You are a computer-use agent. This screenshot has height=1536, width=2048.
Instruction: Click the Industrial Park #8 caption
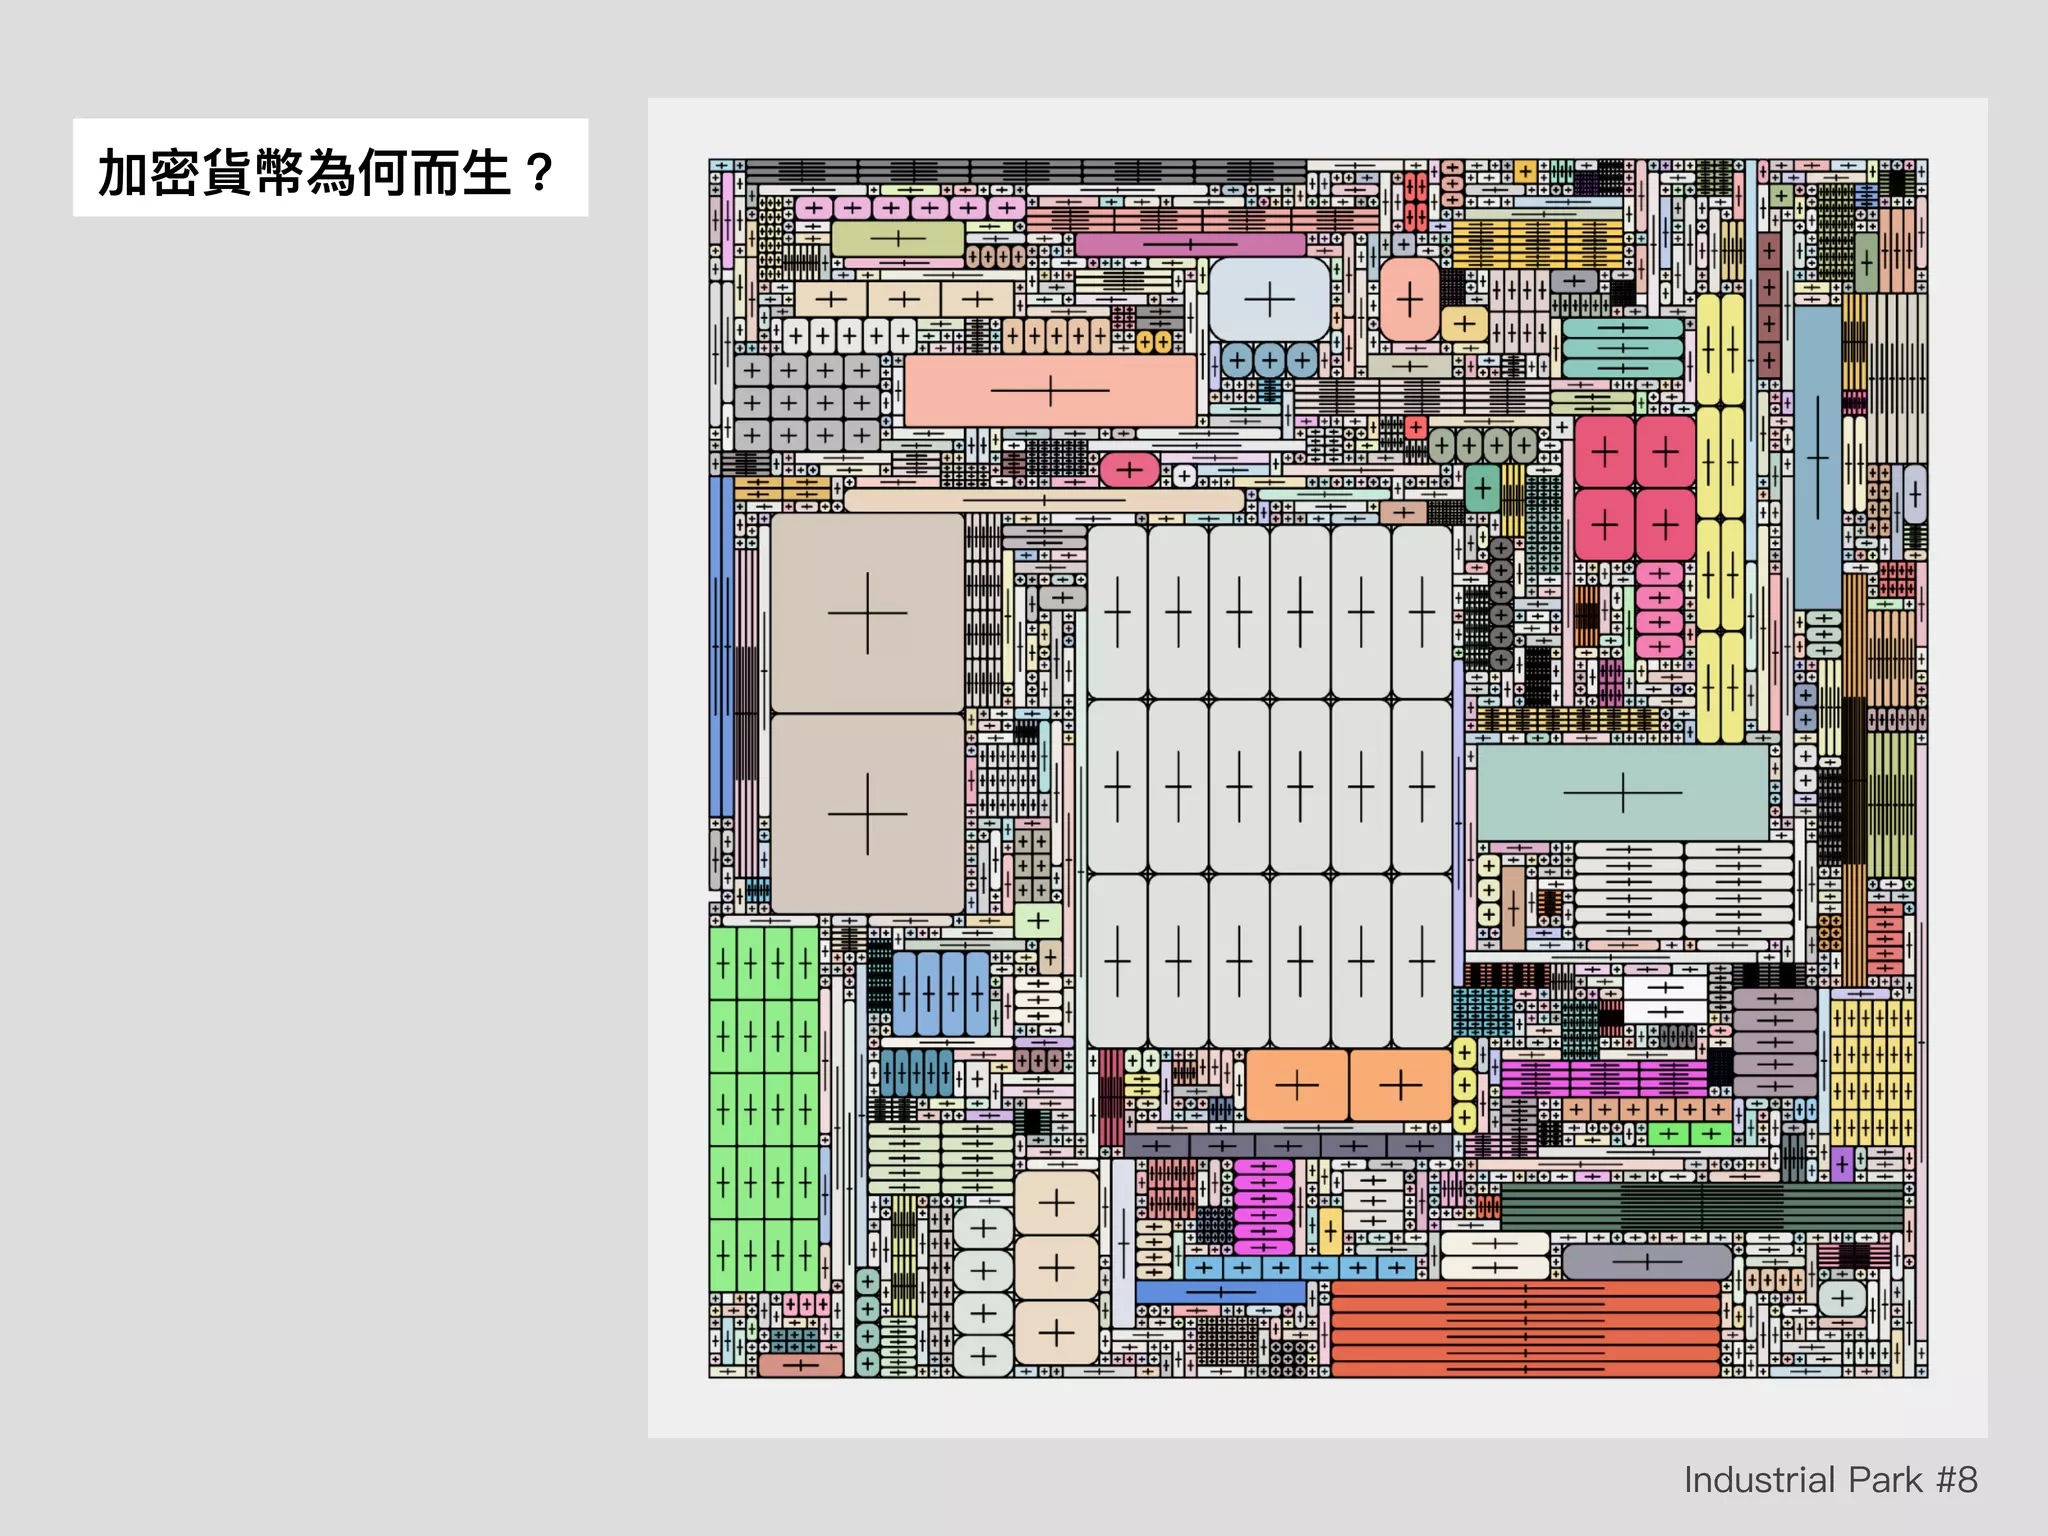(x=1830, y=1480)
